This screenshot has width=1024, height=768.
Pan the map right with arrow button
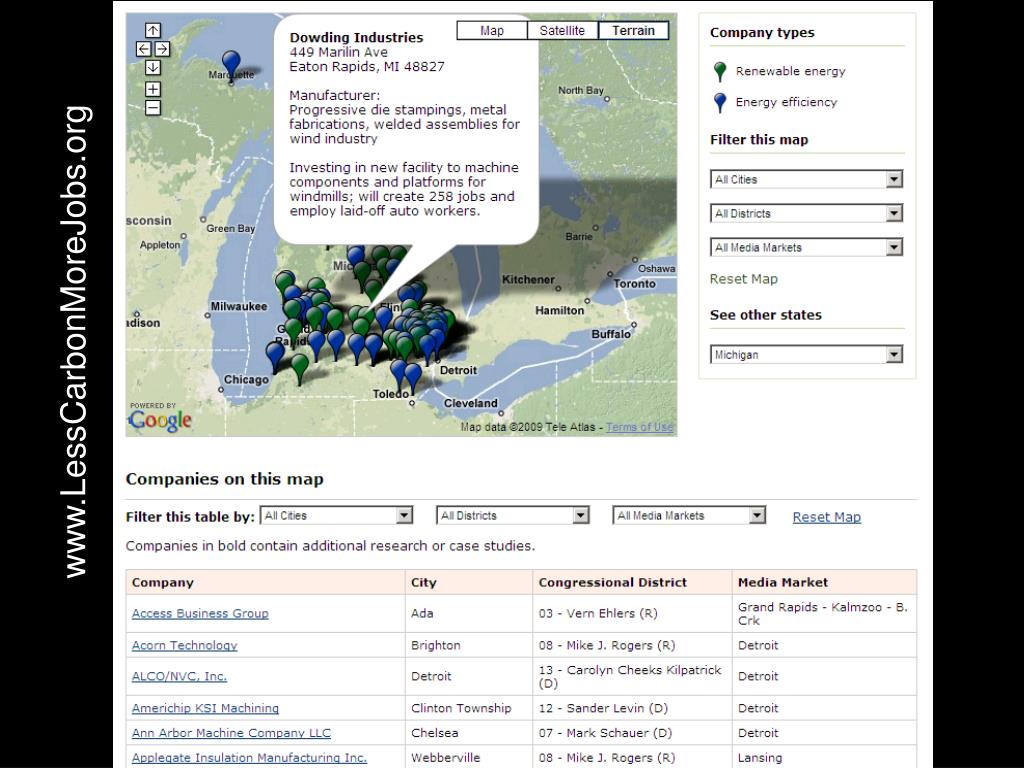click(162, 49)
